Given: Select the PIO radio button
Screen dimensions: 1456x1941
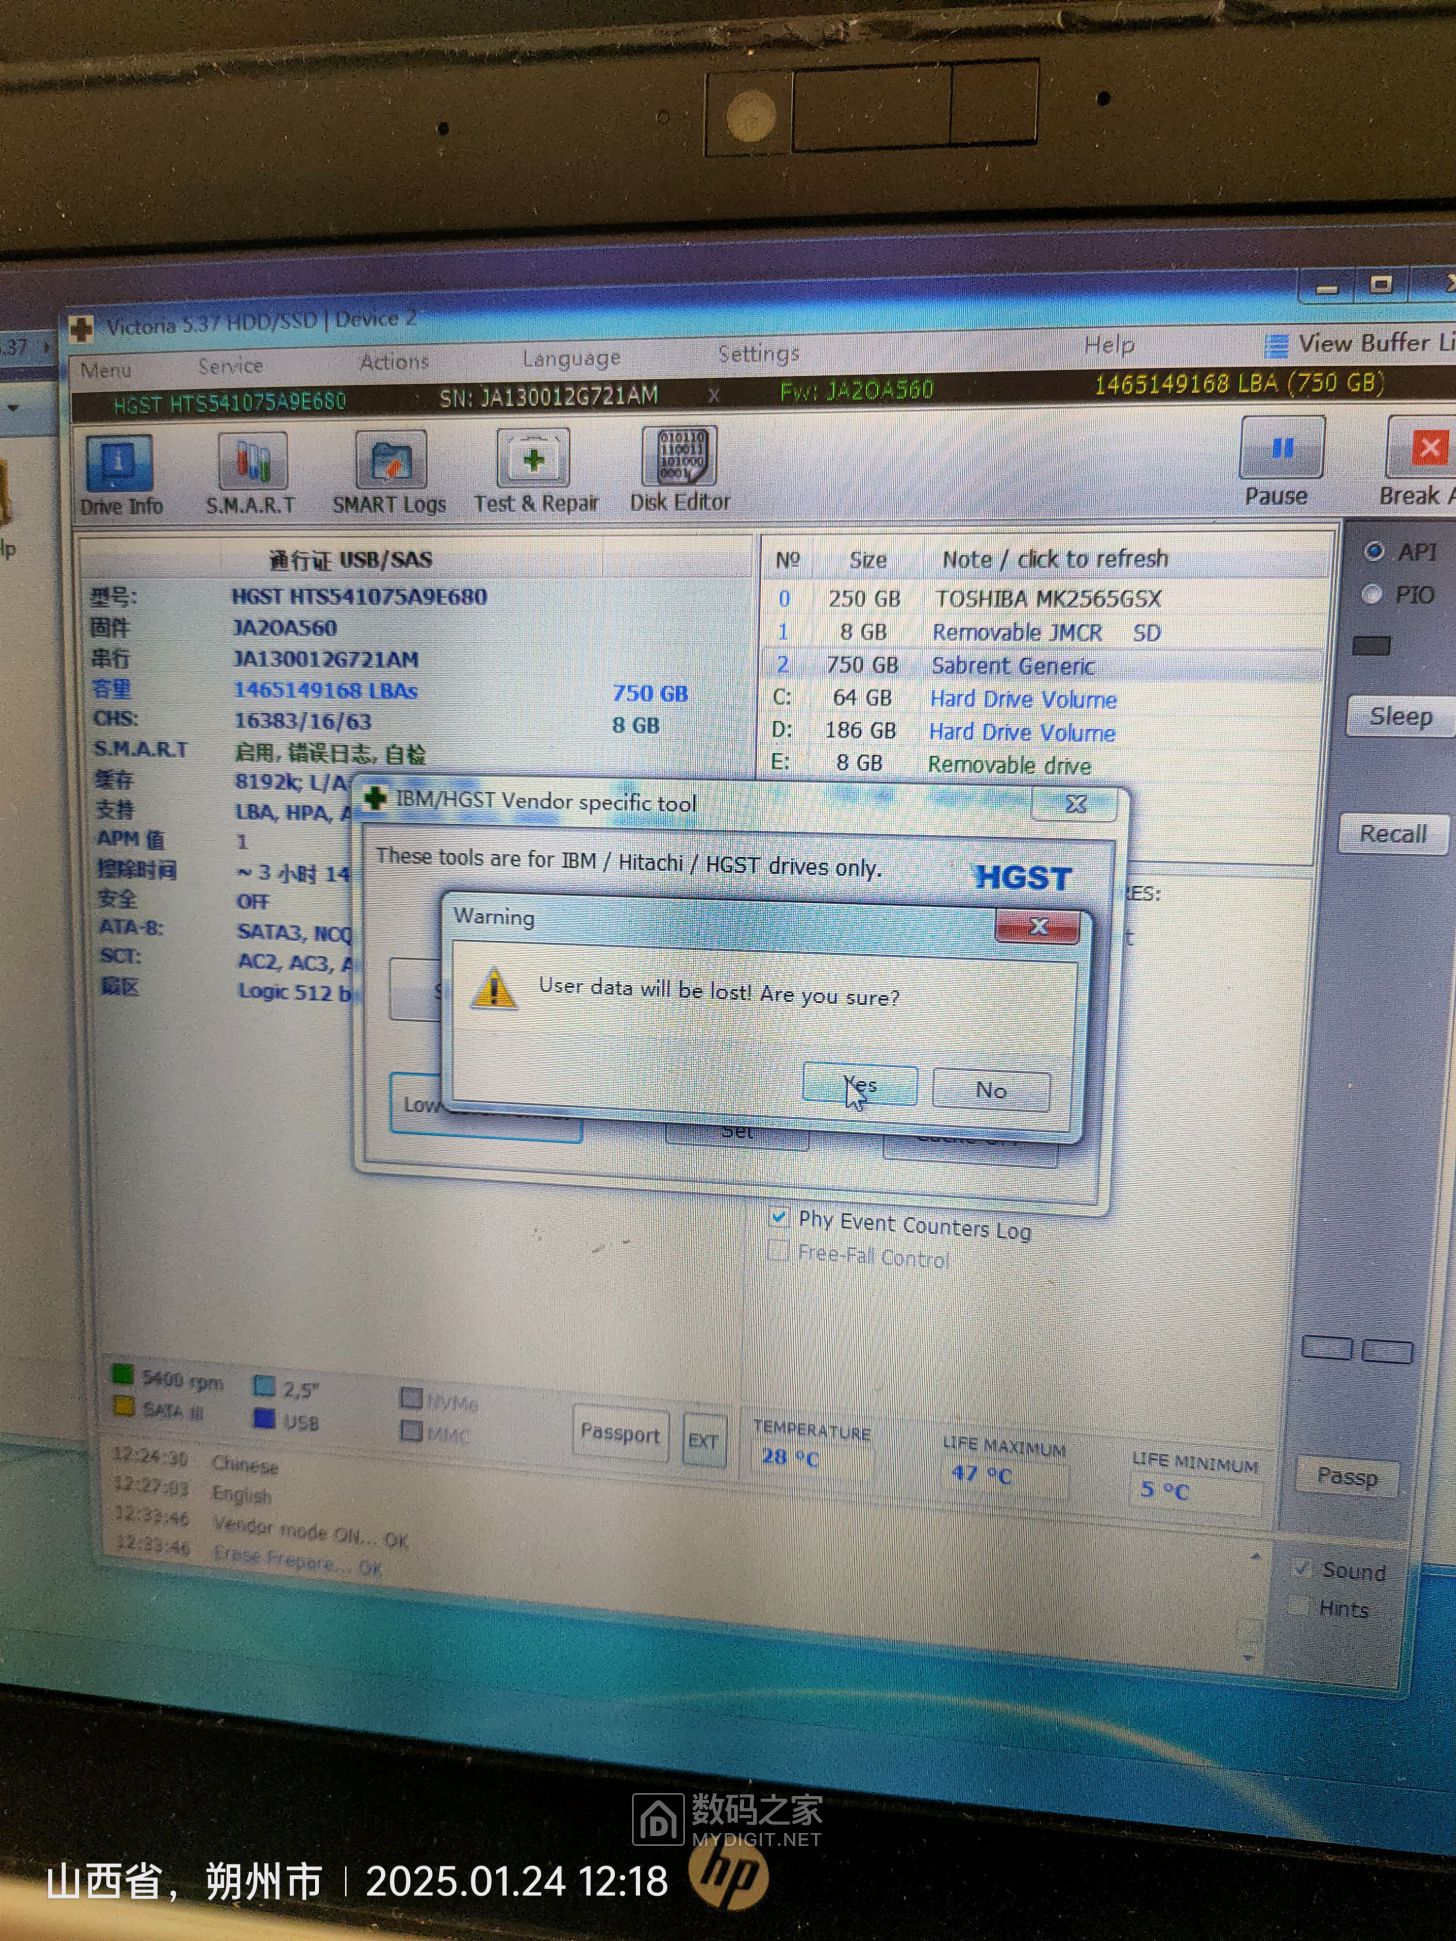Looking at the screenshot, I should click(1373, 594).
